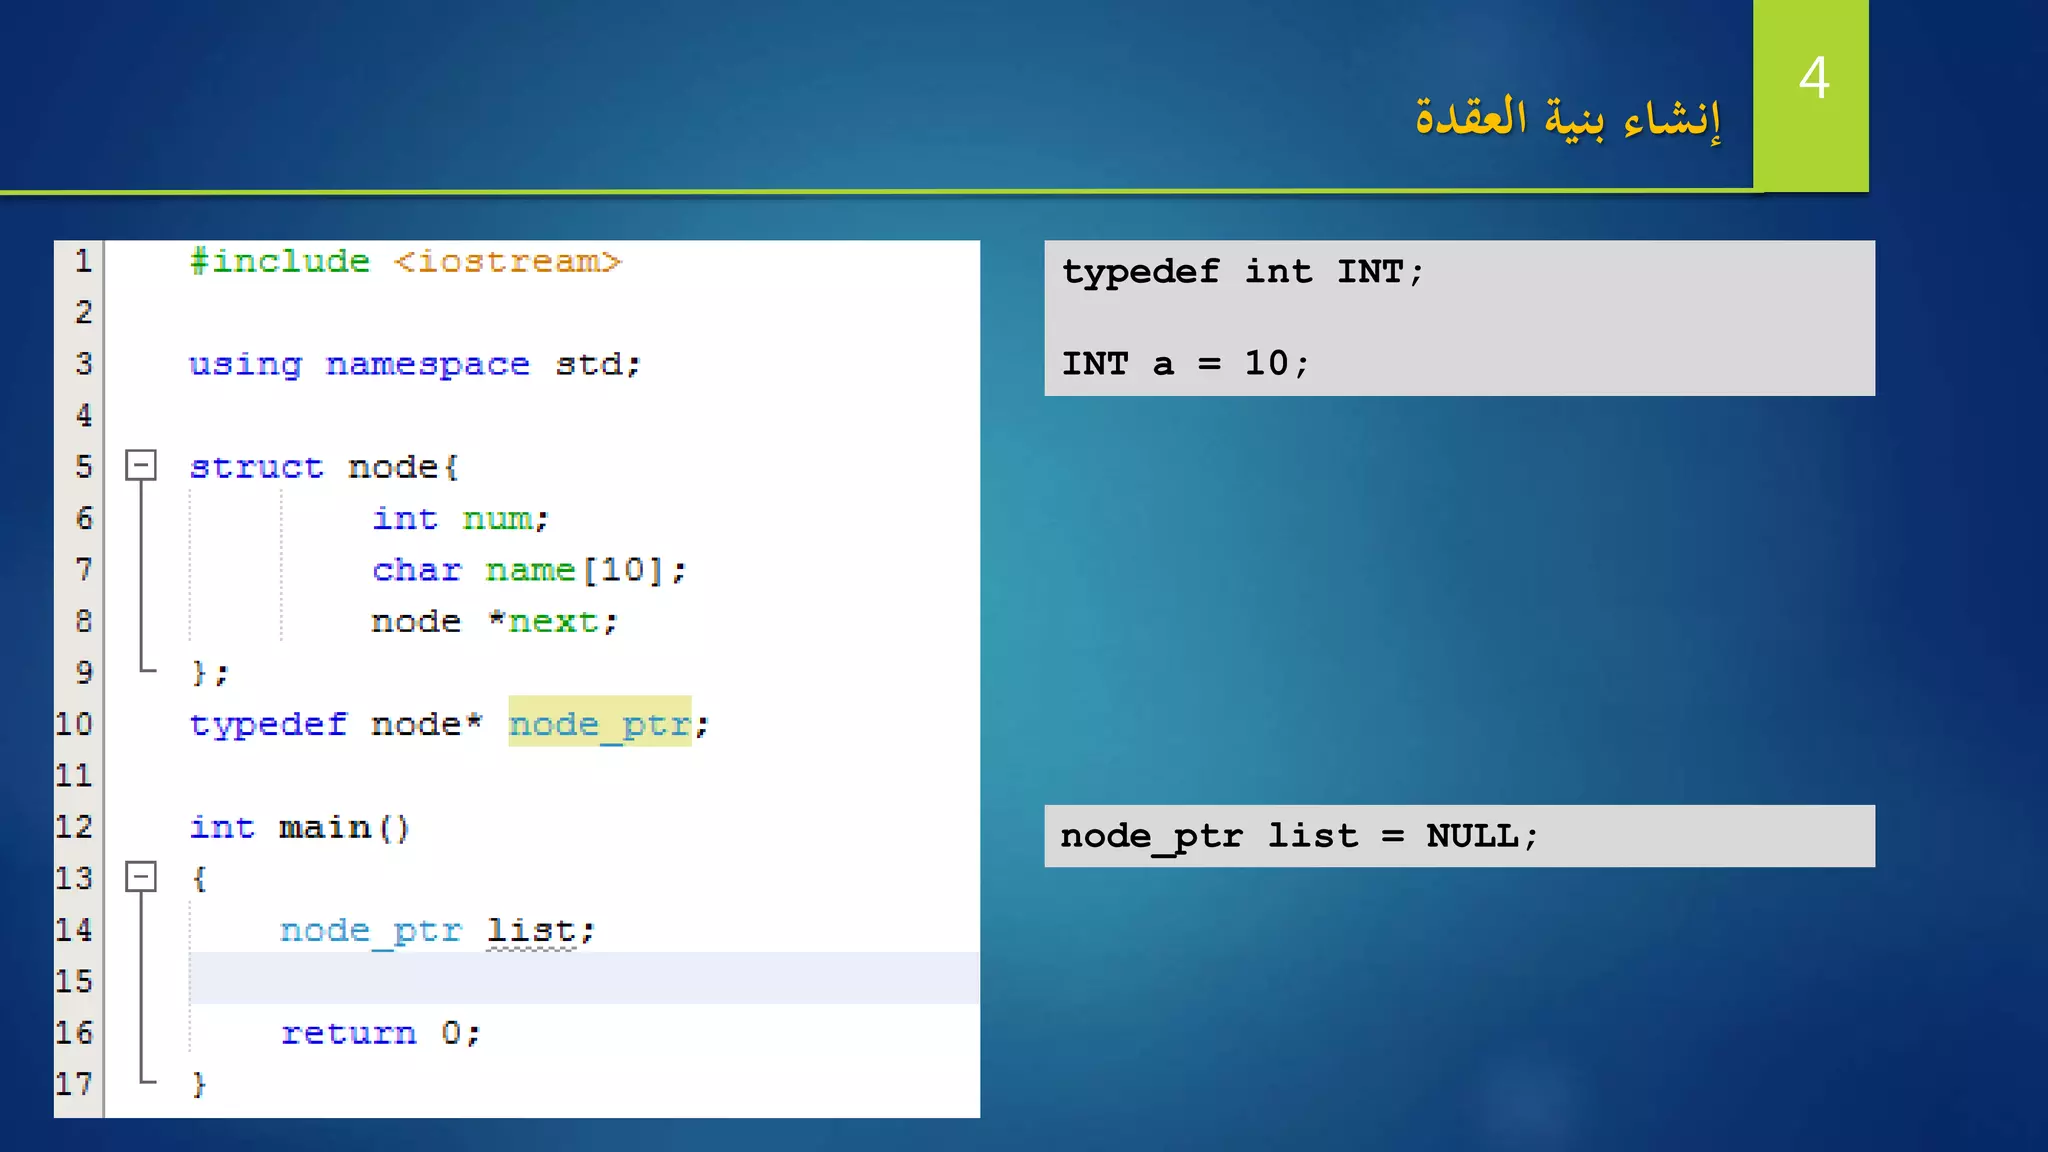Click closing '};' of struct
Image resolution: width=2048 pixels, height=1152 pixels.
tap(210, 673)
